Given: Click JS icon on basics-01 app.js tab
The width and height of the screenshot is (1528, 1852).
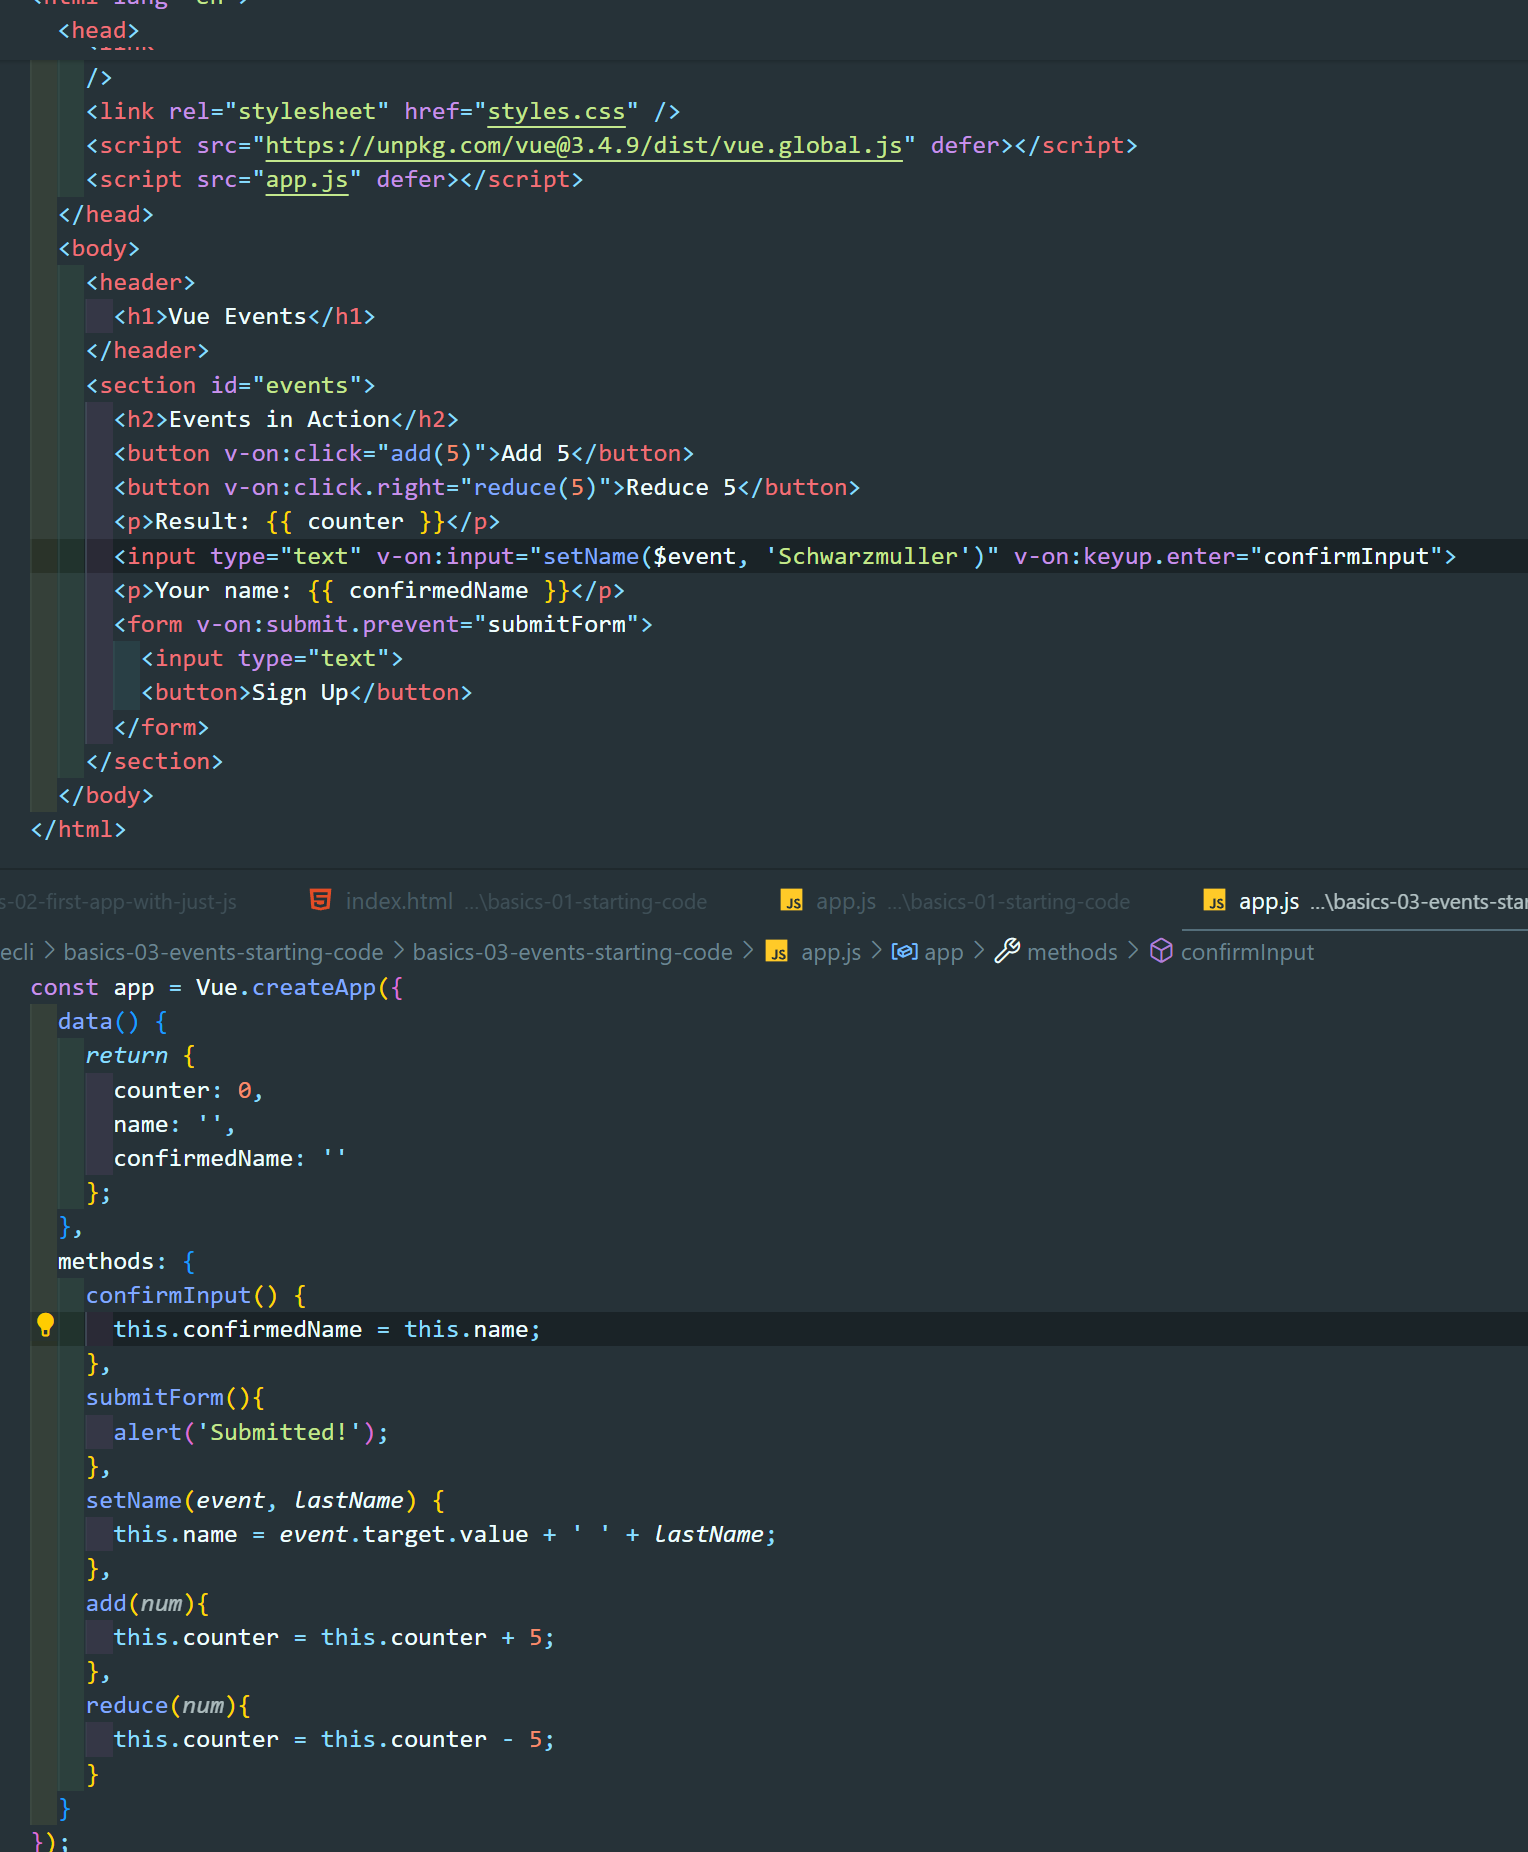Looking at the screenshot, I should pos(792,901).
